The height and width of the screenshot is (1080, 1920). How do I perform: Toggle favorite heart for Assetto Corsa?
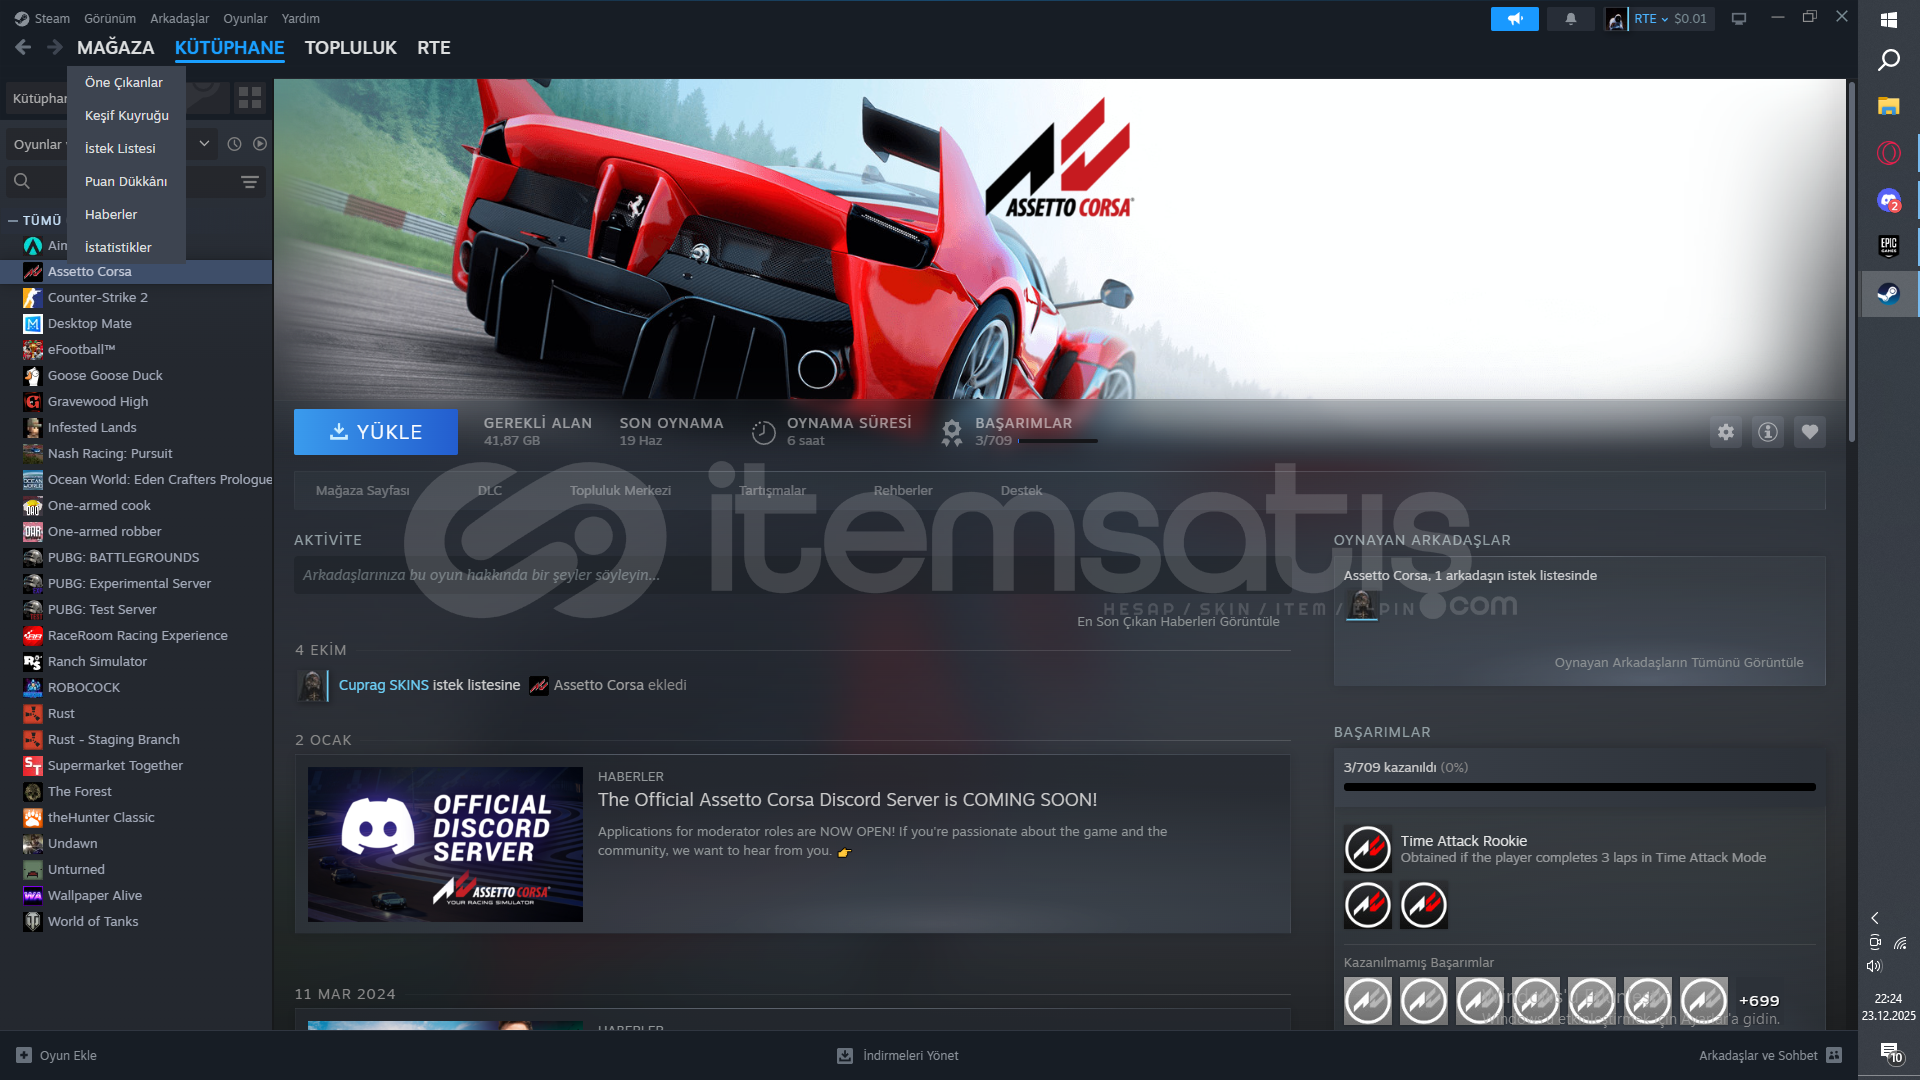coord(1810,432)
